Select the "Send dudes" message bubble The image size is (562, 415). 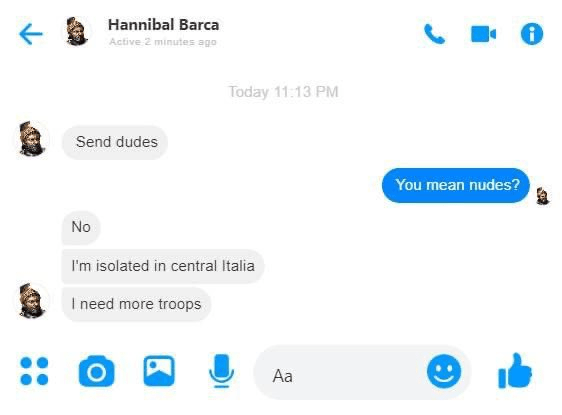115,142
